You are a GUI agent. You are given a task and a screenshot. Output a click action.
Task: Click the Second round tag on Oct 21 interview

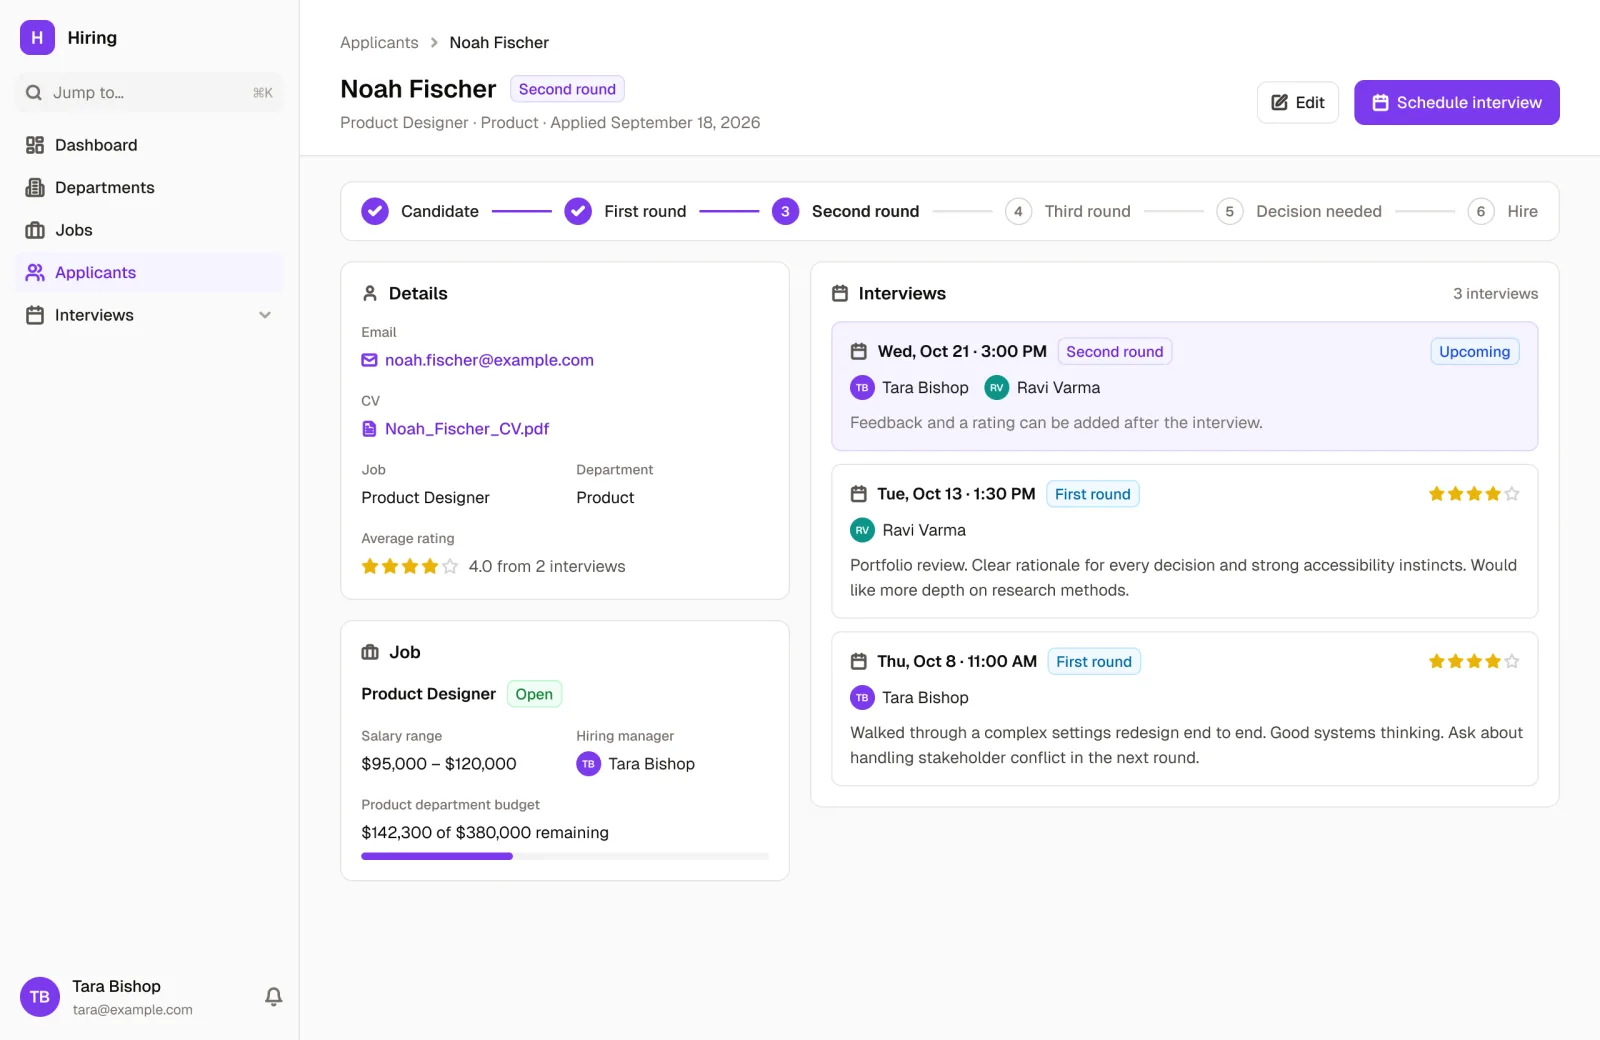point(1114,352)
